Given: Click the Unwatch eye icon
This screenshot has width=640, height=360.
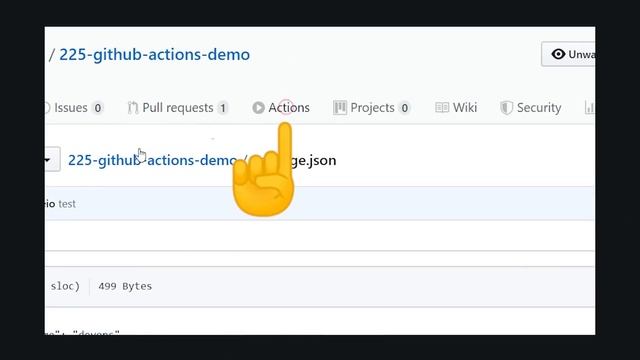Looking at the screenshot, I should point(558,54).
